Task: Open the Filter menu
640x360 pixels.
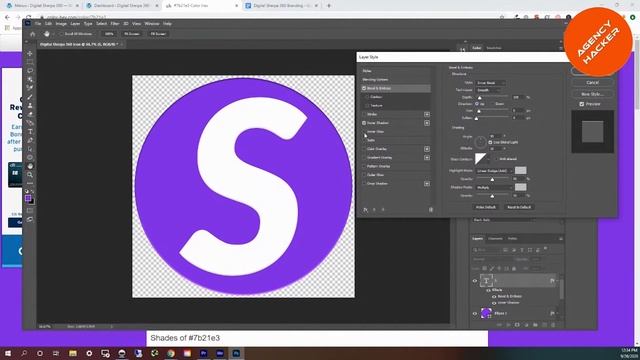Action: point(115,24)
